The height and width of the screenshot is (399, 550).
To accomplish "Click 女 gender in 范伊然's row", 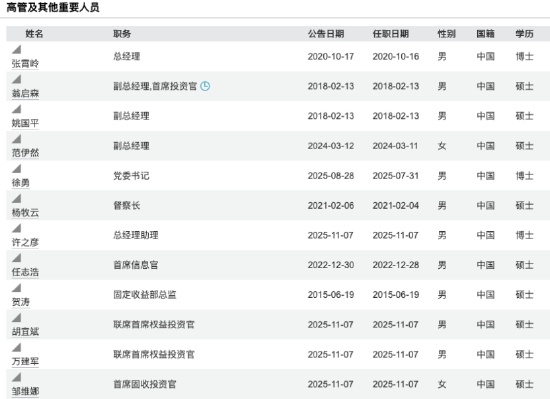I will (x=442, y=146).
